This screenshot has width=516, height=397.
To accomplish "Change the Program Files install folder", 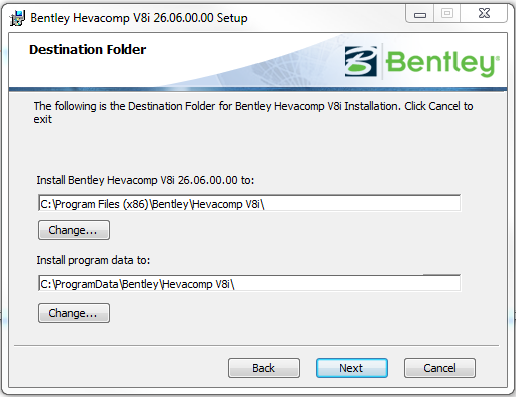I will pyautogui.click(x=74, y=230).
